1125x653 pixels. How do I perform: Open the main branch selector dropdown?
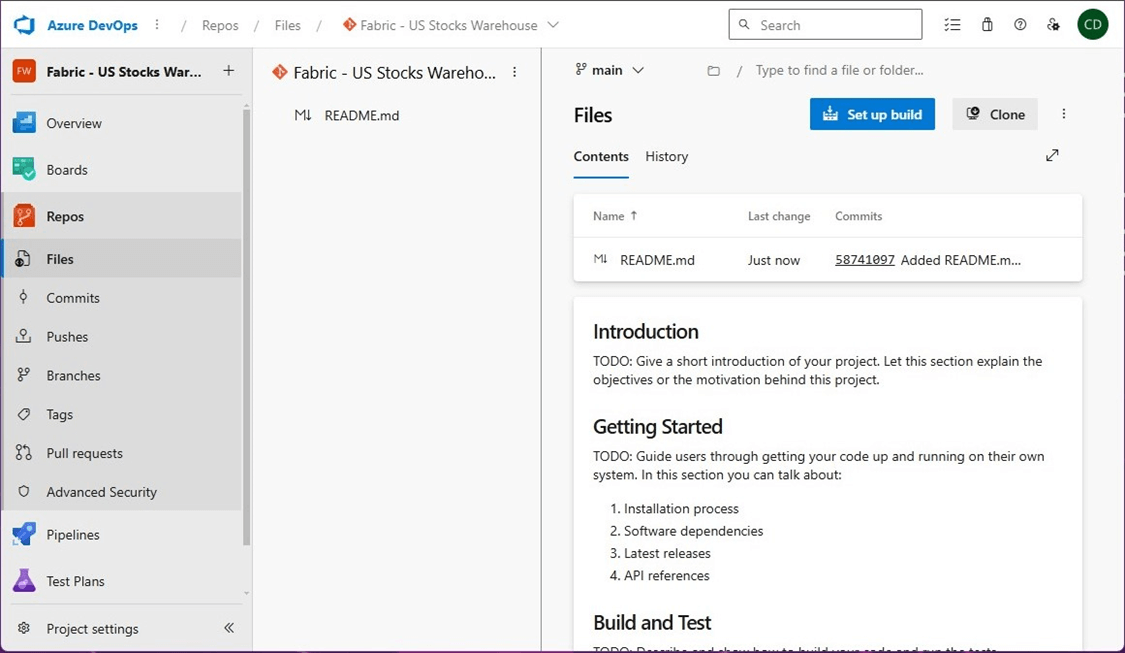coord(610,70)
